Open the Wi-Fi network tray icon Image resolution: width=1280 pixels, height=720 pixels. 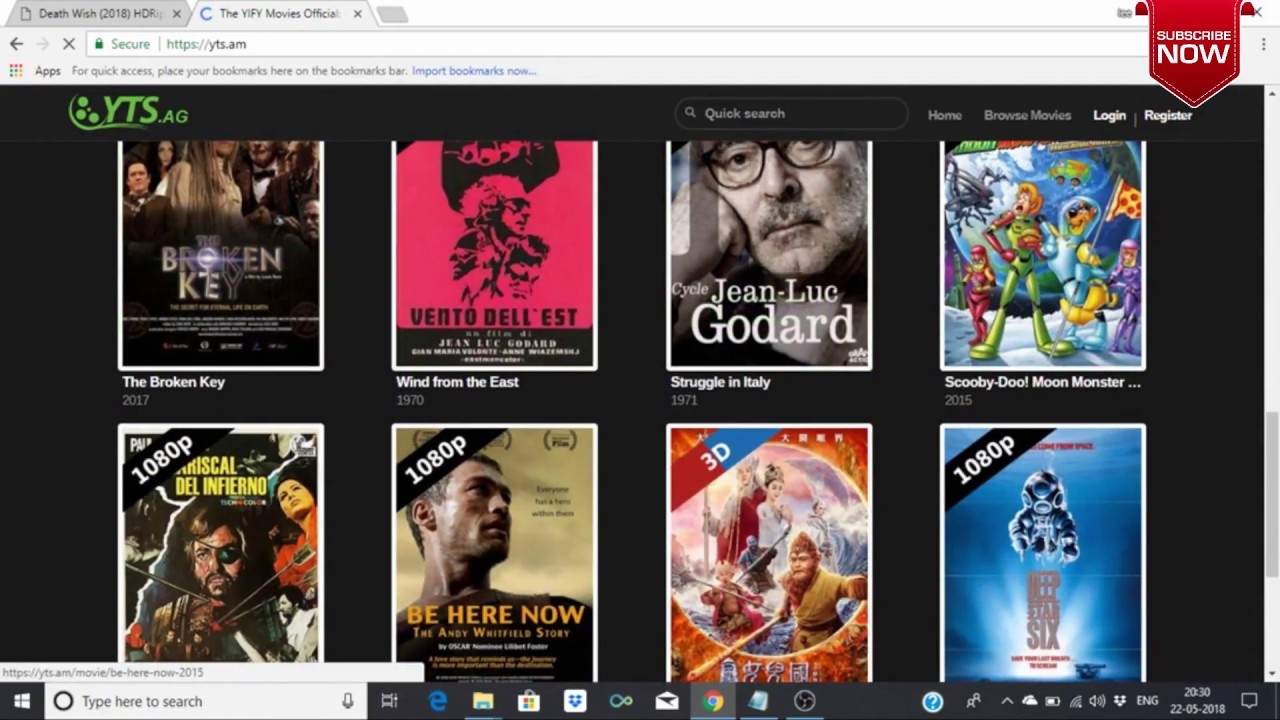point(1075,701)
